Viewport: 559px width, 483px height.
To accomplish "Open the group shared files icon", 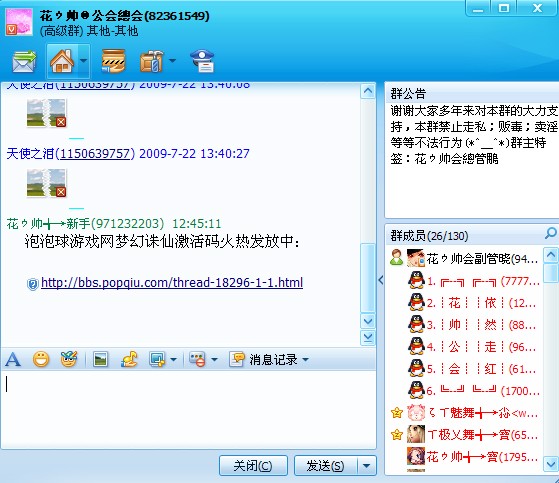I will pyautogui.click(x=113, y=61).
